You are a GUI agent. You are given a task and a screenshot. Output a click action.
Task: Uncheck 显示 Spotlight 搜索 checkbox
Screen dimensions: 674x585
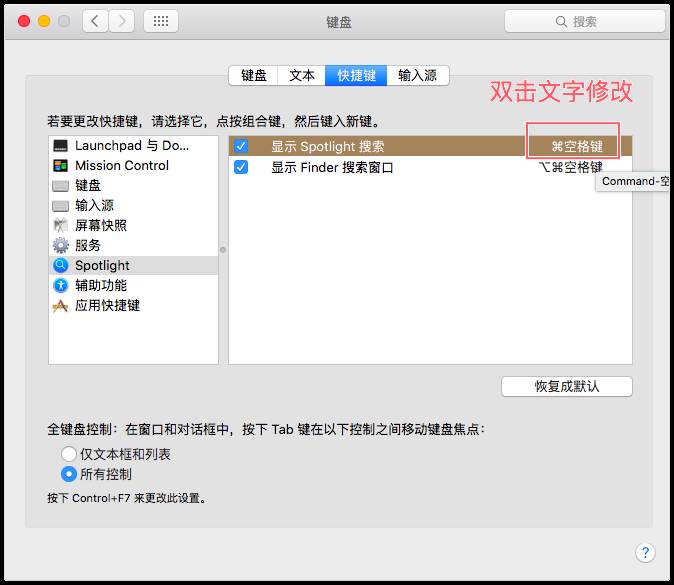pos(241,147)
